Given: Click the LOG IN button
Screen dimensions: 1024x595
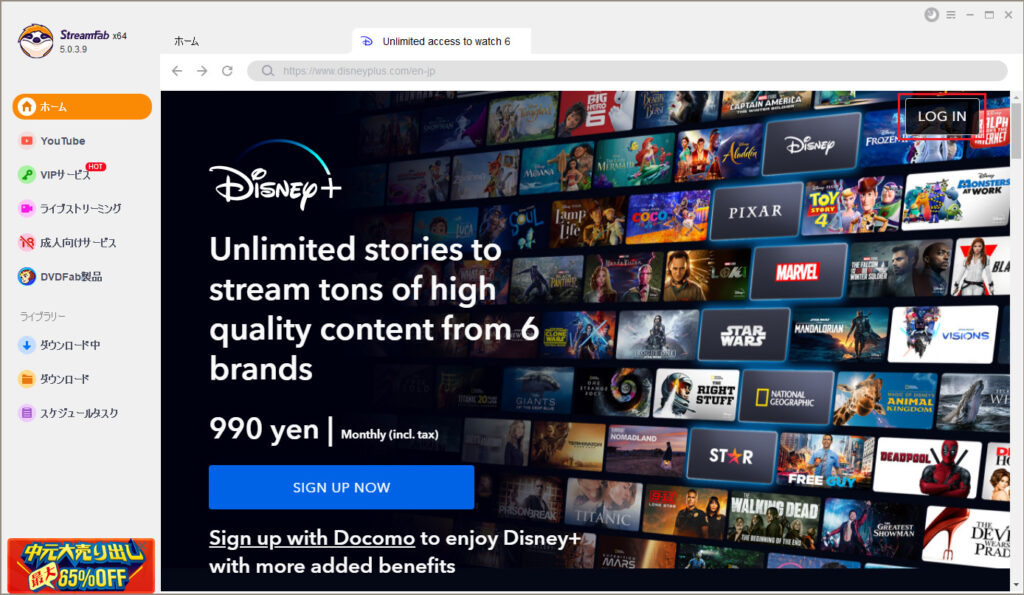Looking at the screenshot, I should coord(942,116).
